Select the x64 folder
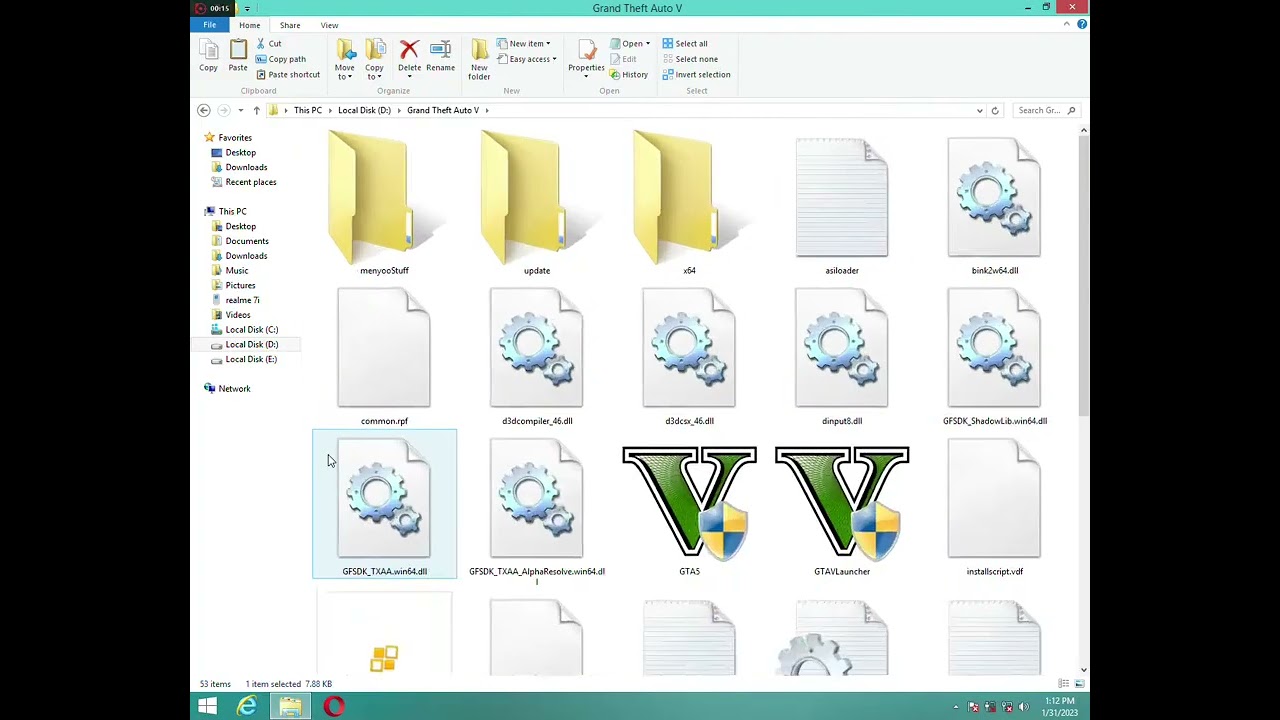 [689, 204]
